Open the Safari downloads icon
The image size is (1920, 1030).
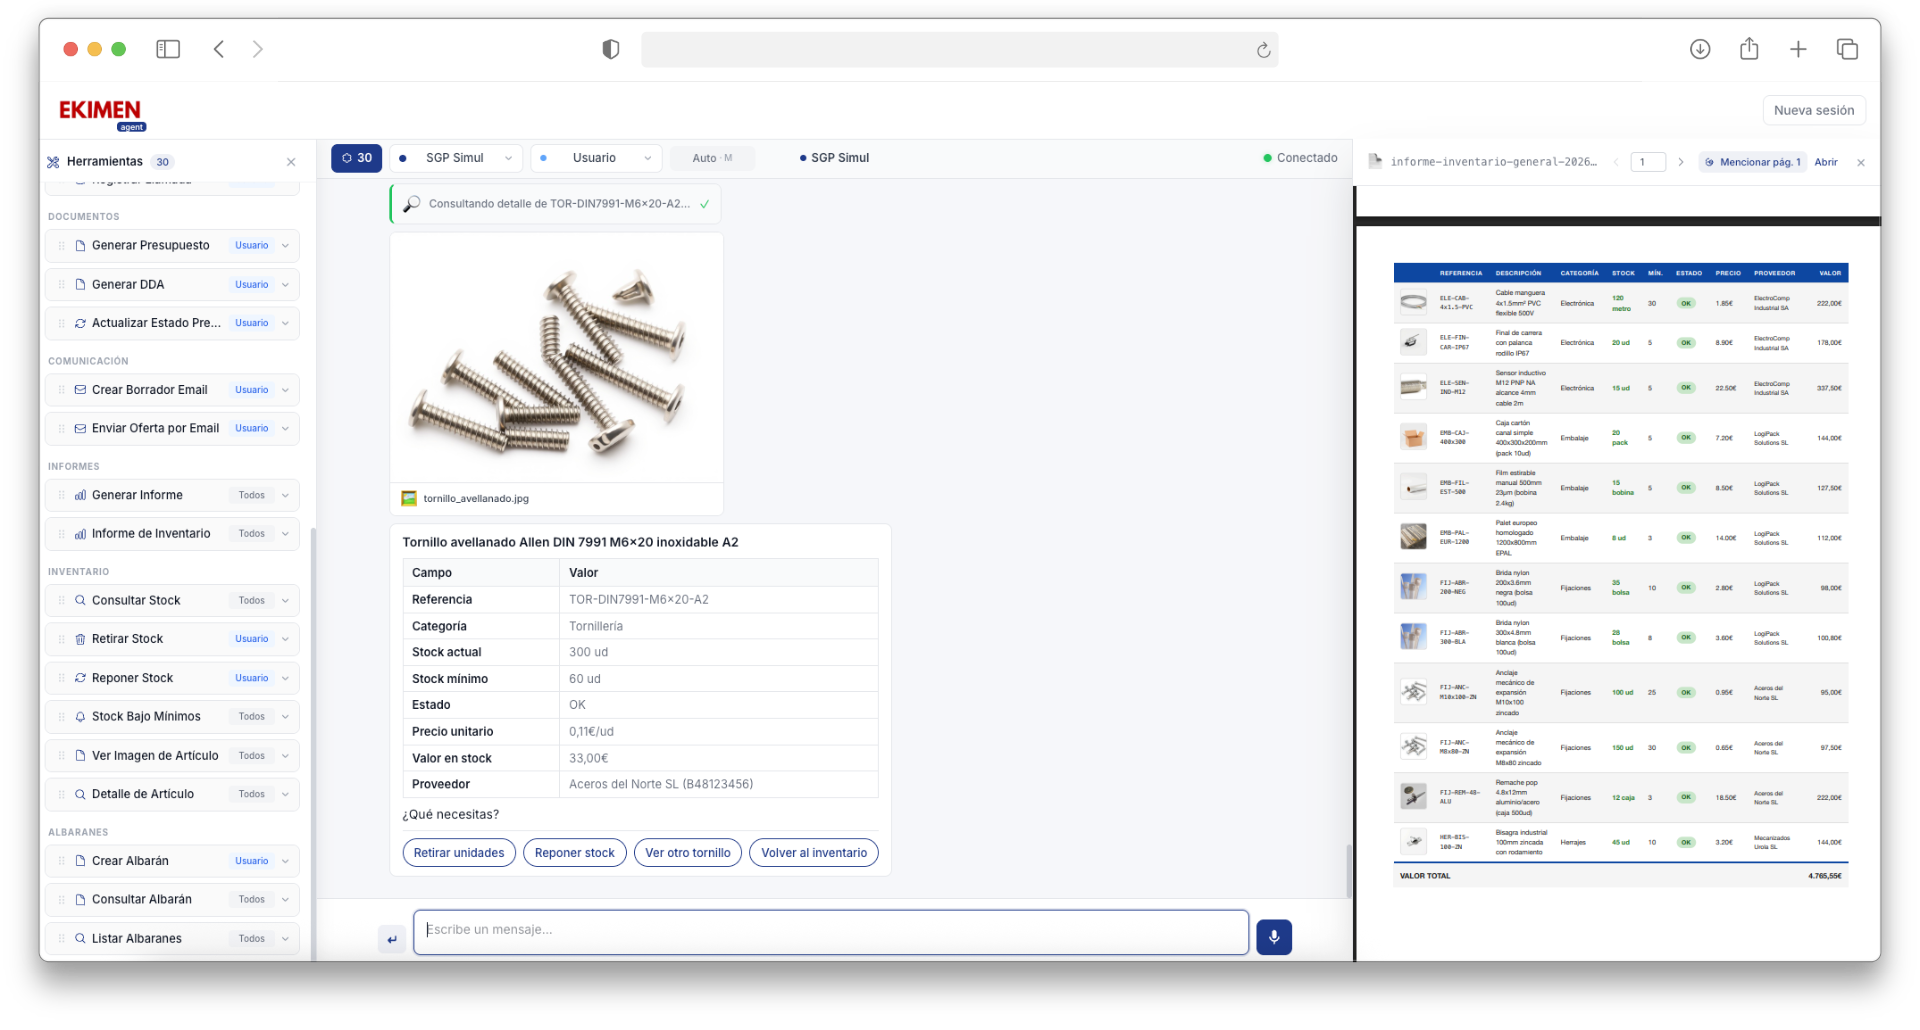click(1699, 49)
